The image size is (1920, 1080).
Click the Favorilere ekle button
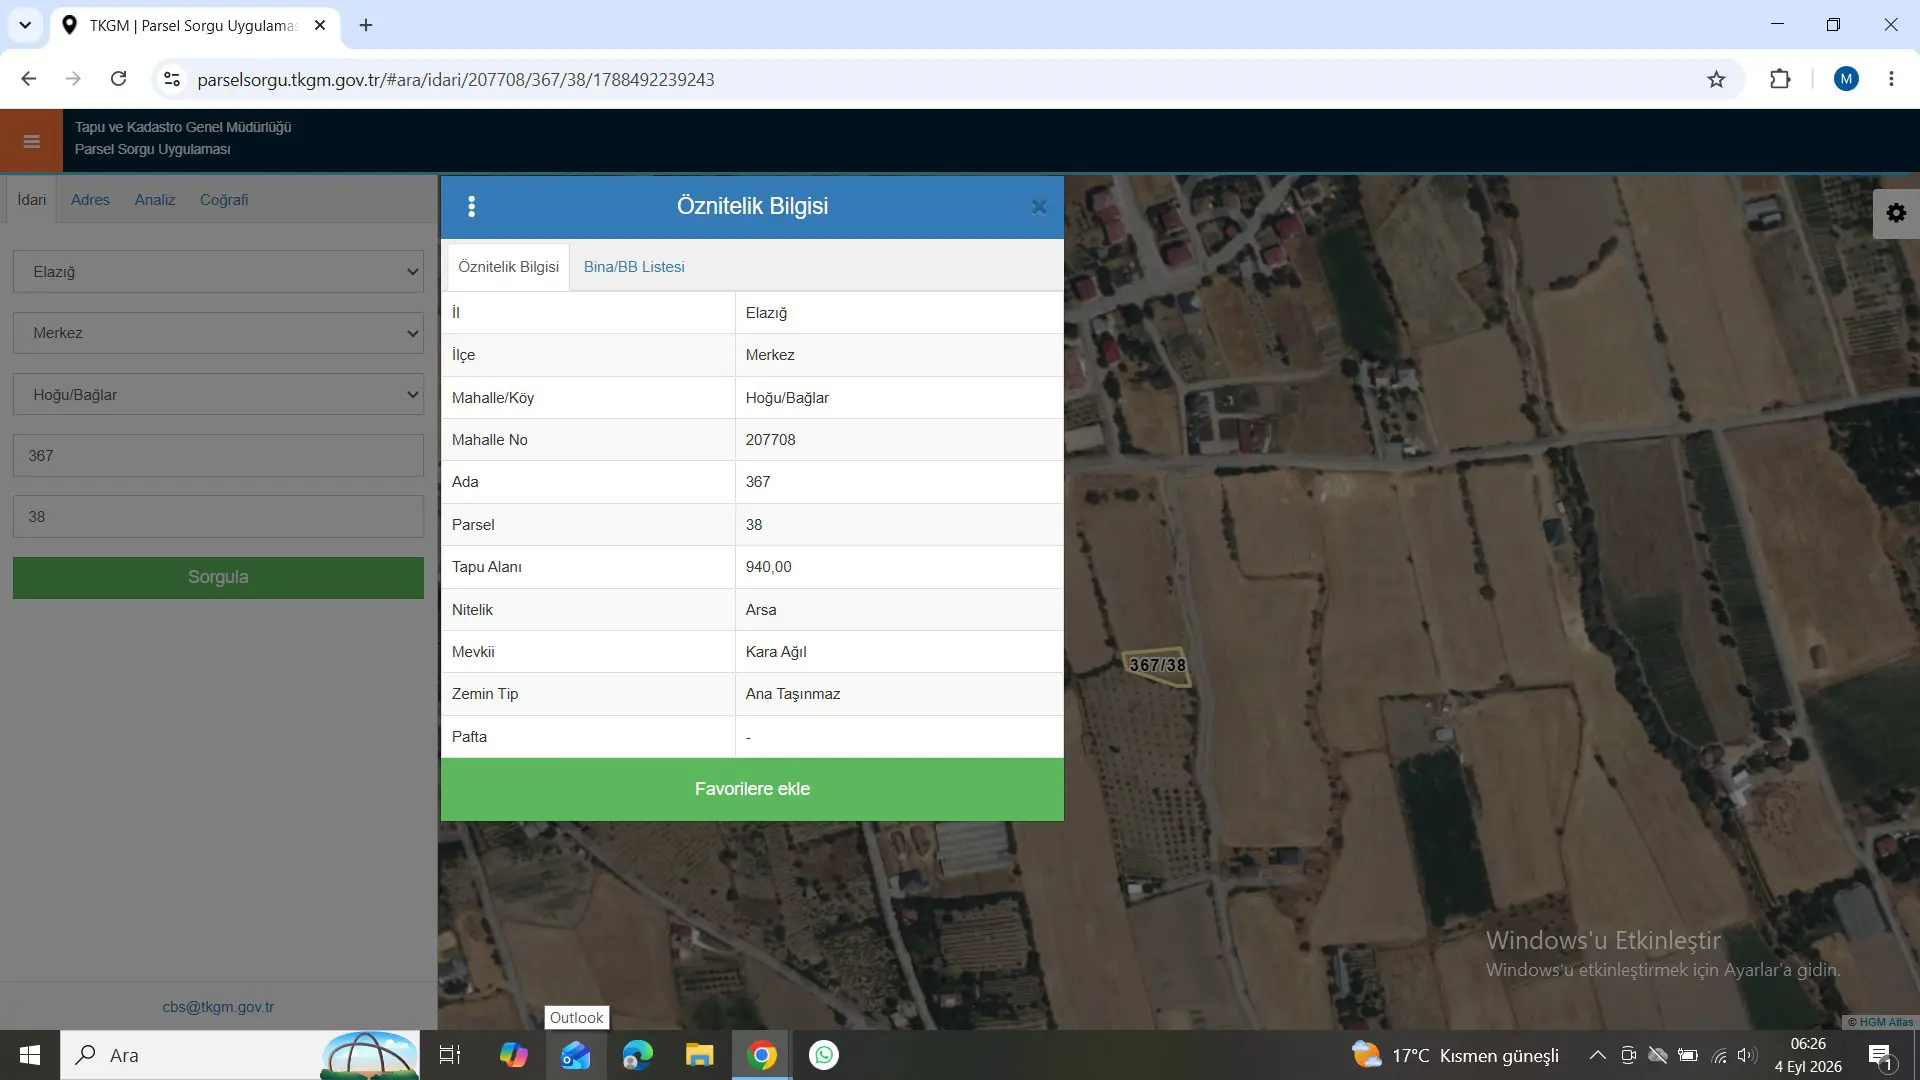pyautogui.click(x=752, y=789)
